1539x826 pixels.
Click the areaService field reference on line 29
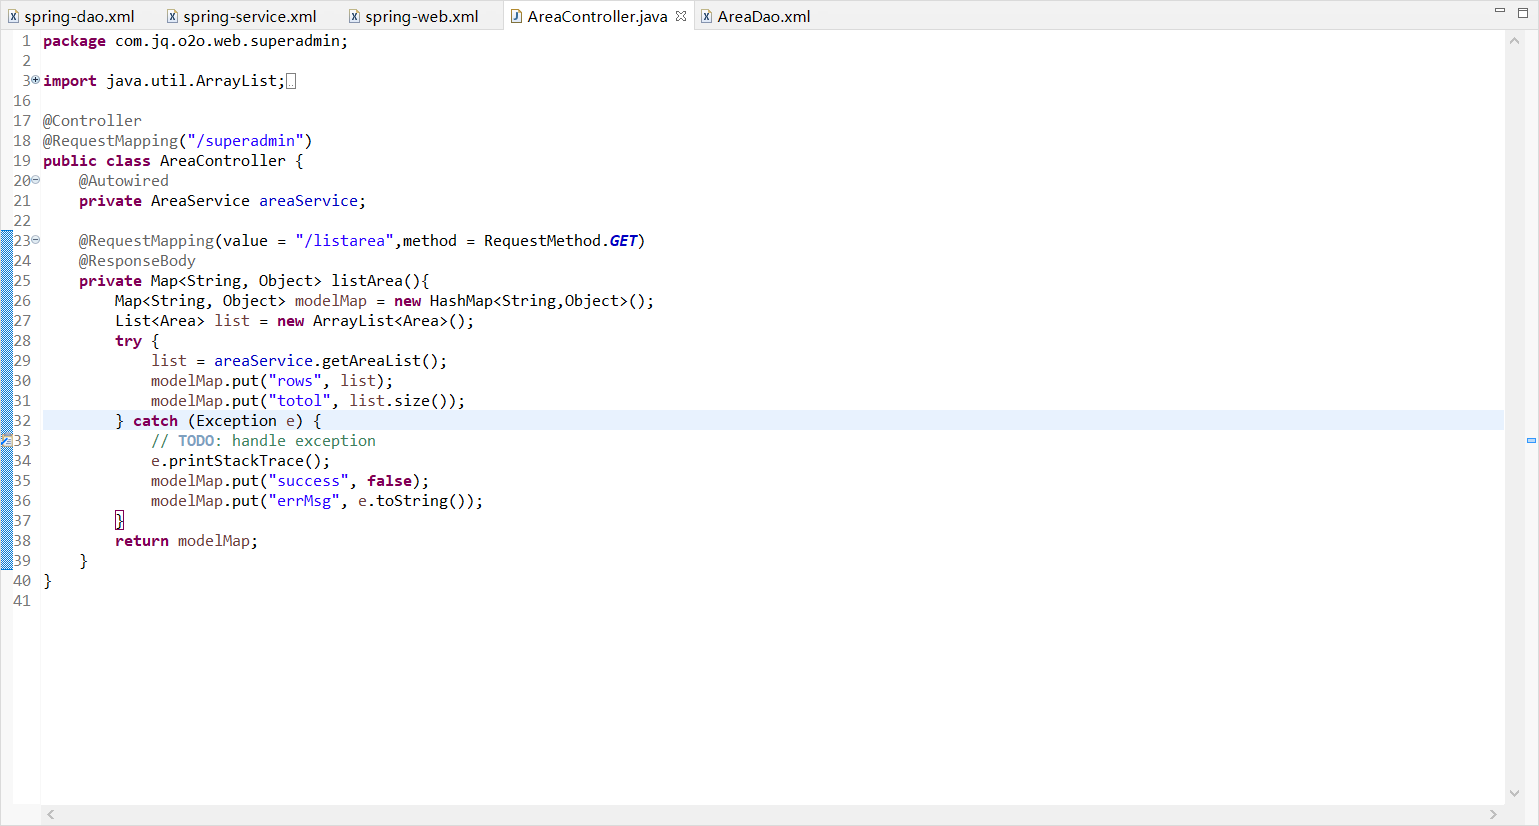click(x=263, y=361)
